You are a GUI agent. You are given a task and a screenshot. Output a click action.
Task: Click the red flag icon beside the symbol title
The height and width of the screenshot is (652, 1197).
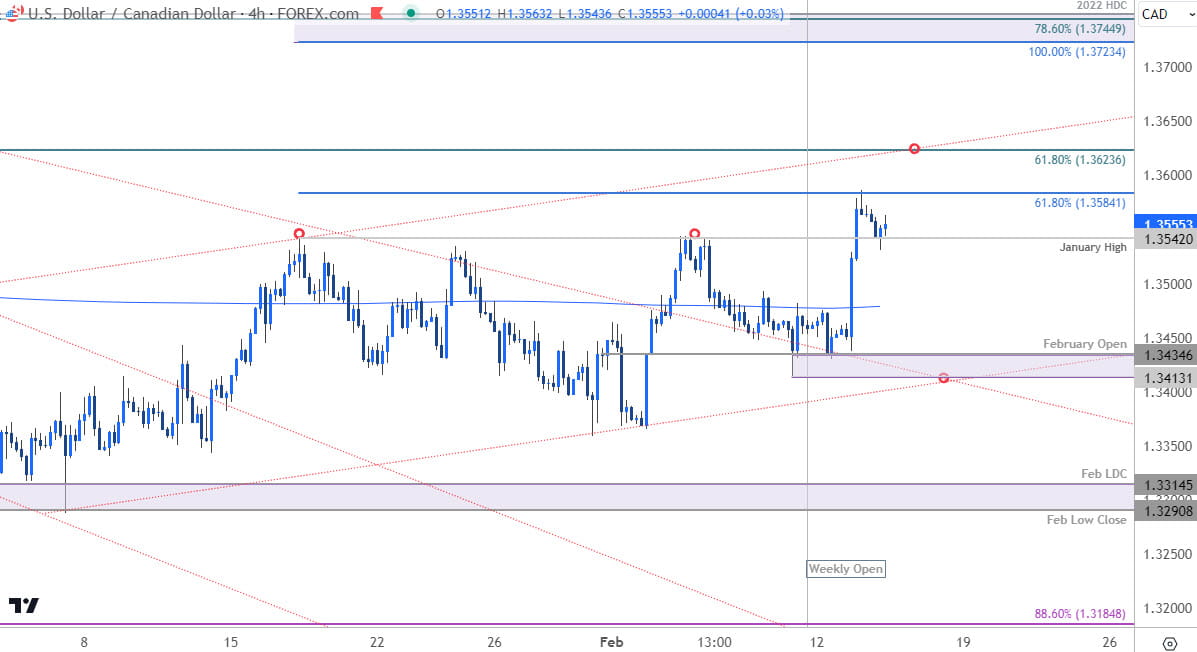coord(376,14)
